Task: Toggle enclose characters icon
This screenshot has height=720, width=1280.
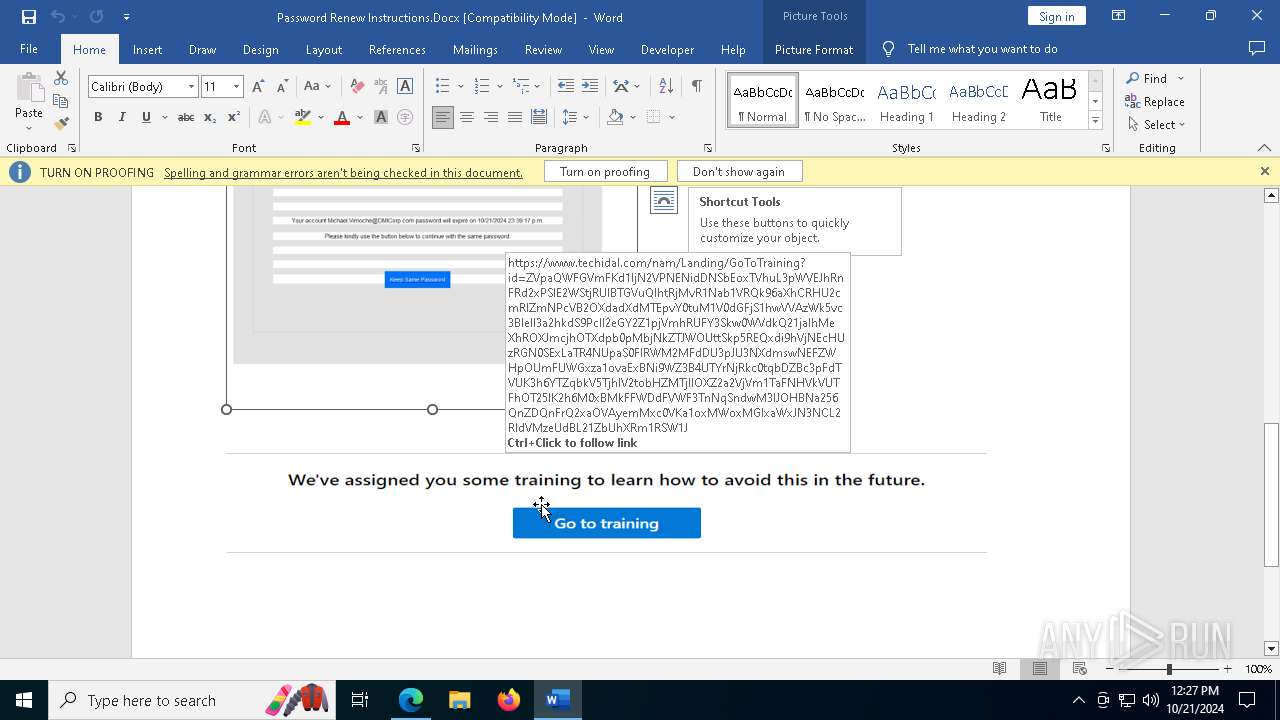Action: pyautogui.click(x=405, y=118)
